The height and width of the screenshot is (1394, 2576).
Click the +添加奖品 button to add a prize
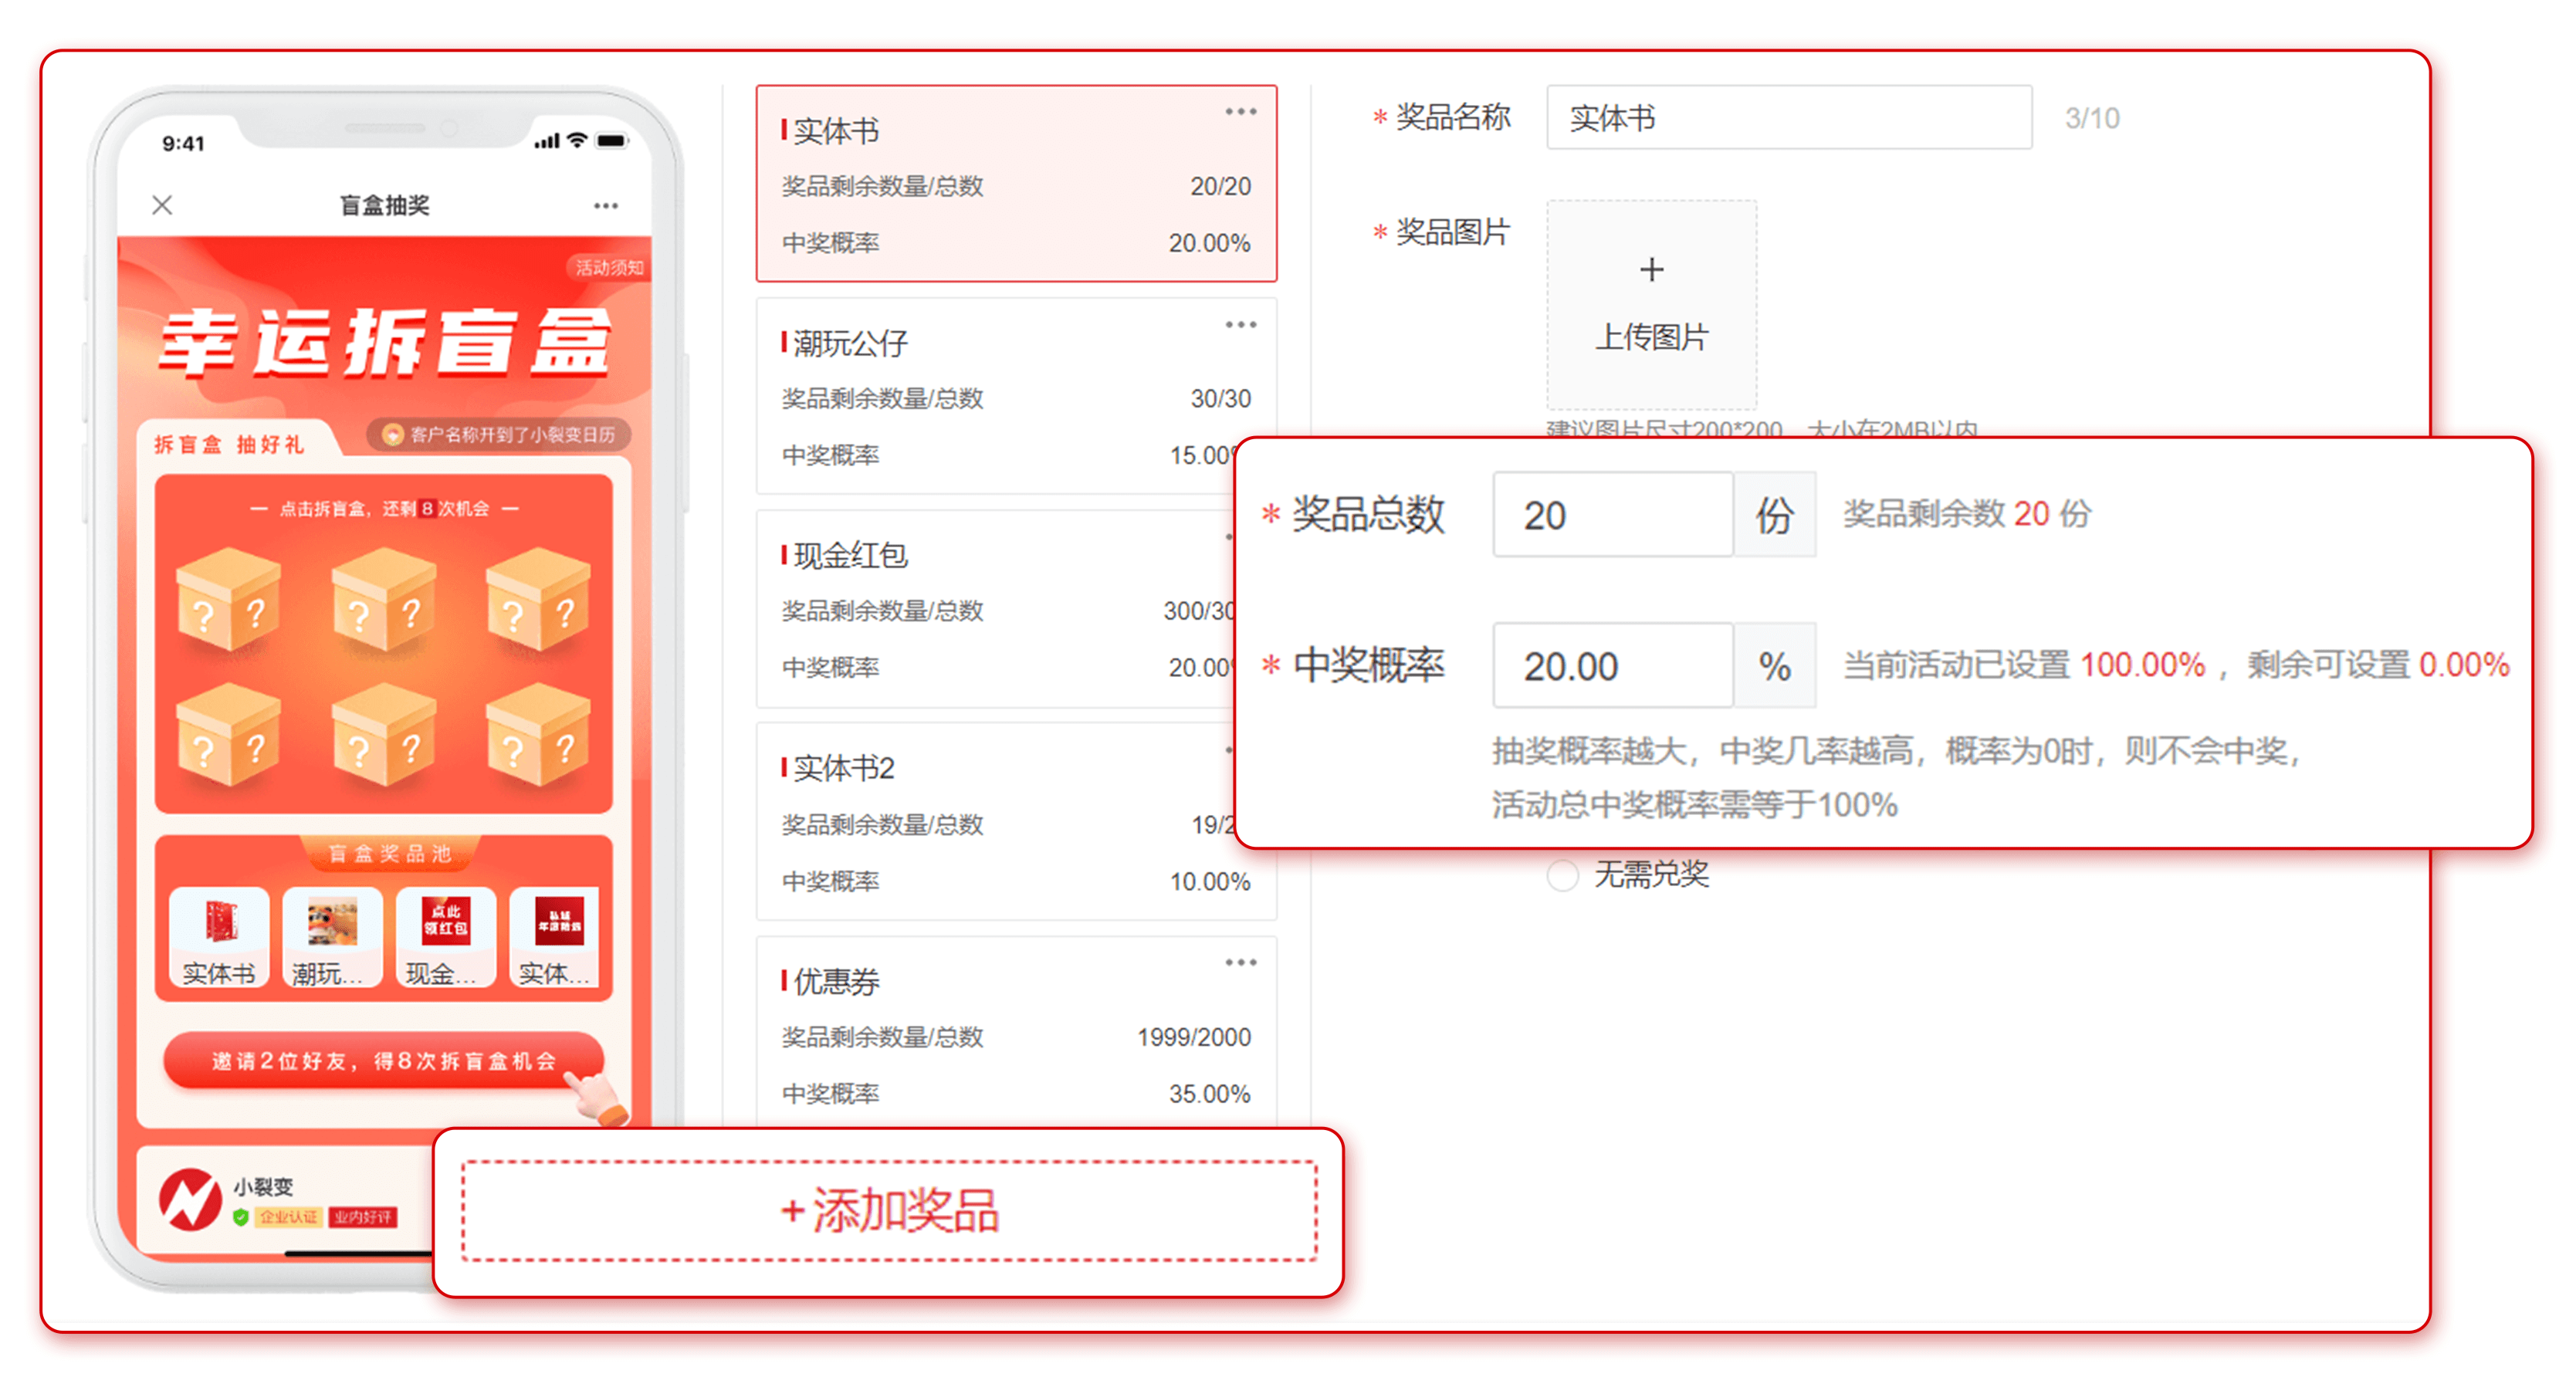[x=891, y=1212]
